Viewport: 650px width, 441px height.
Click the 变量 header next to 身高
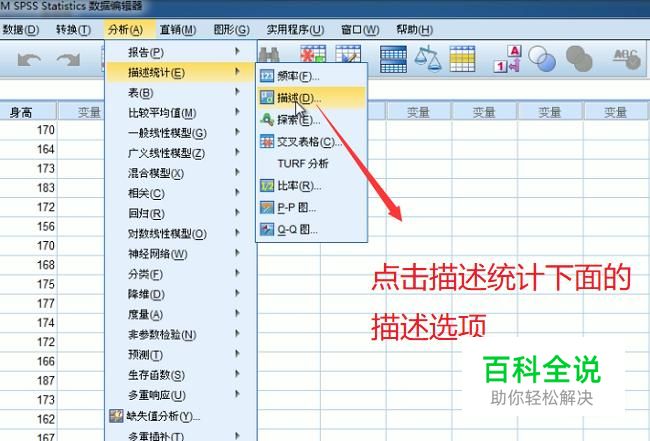pyautogui.click(x=81, y=112)
